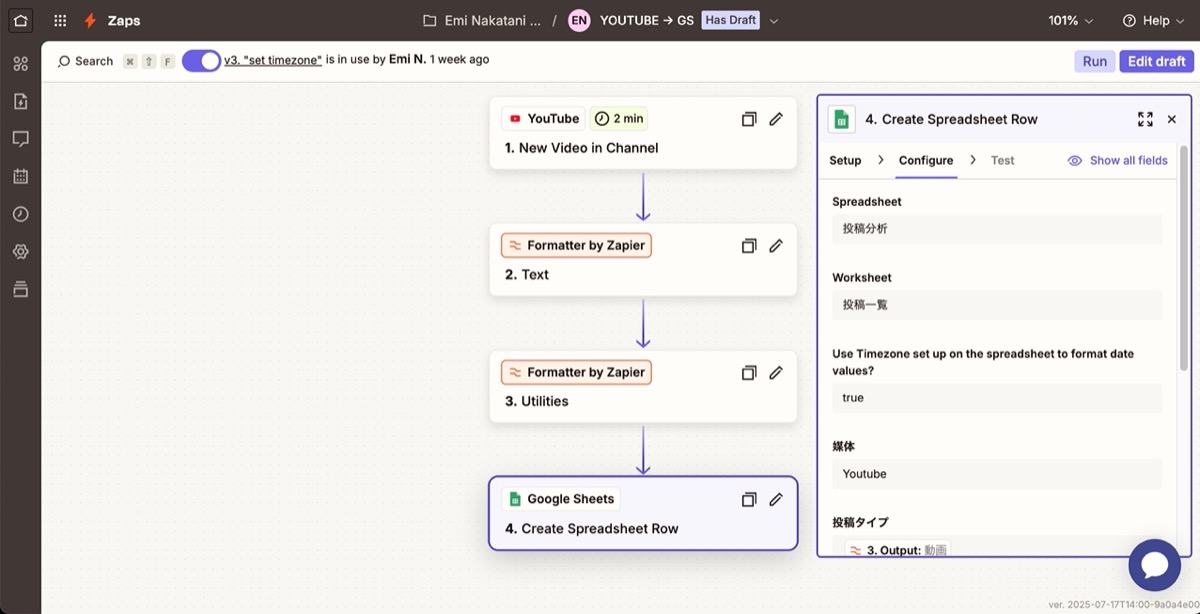Screen dimensions: 1200x614
Task: Click the panel's vertical scrollbar
Action: coord(1184,258)
